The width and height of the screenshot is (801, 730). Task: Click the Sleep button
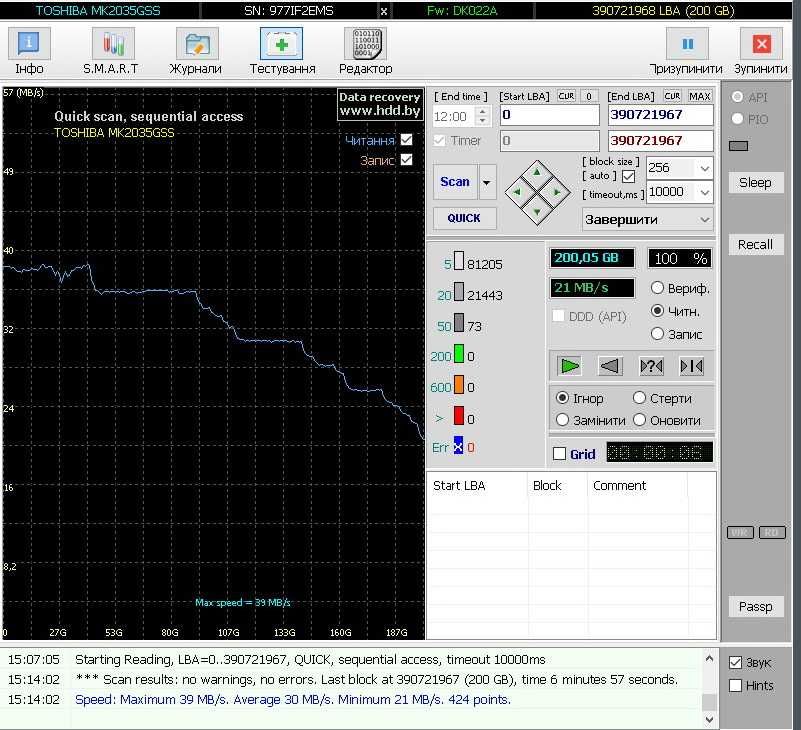pos(755,182)
